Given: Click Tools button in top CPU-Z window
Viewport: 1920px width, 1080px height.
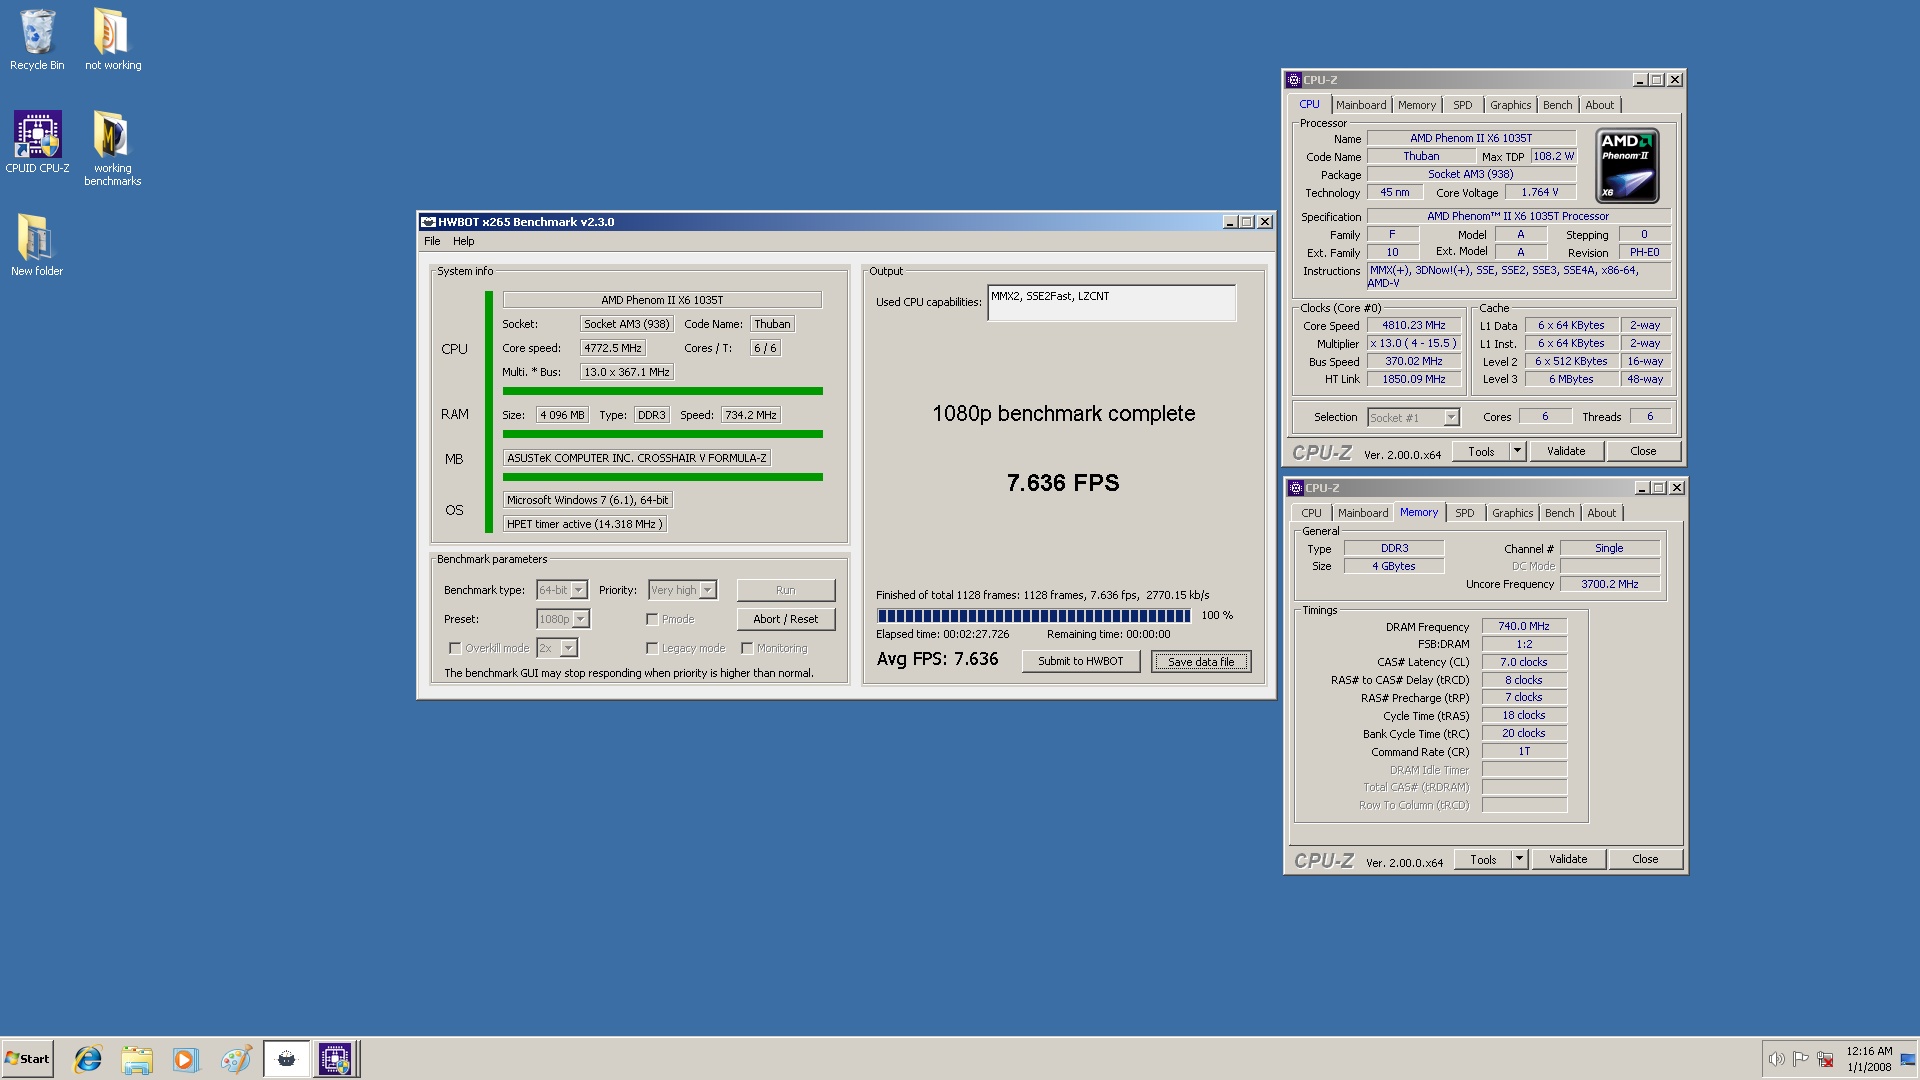Looking at the screenshot, I should pyautogui.click(x=1481, y=451).
